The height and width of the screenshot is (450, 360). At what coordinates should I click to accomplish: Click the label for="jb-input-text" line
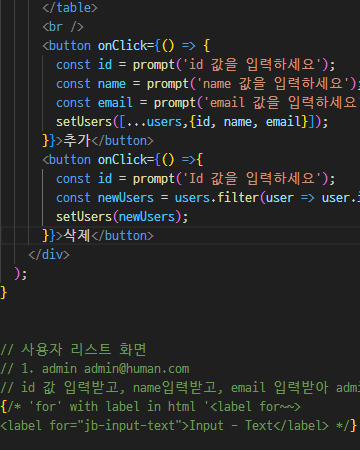179,426
